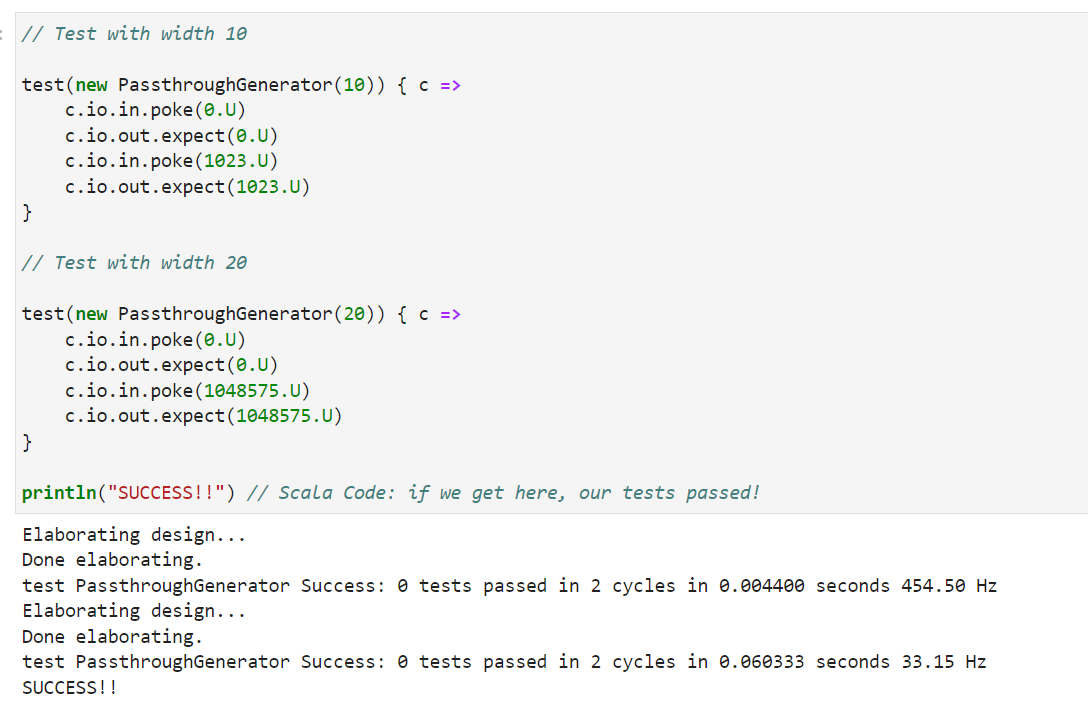Viewport: 1088px width, 715px height.
Task: Click the "// Test with width 20" comment
Action: [x=135, y=263]
